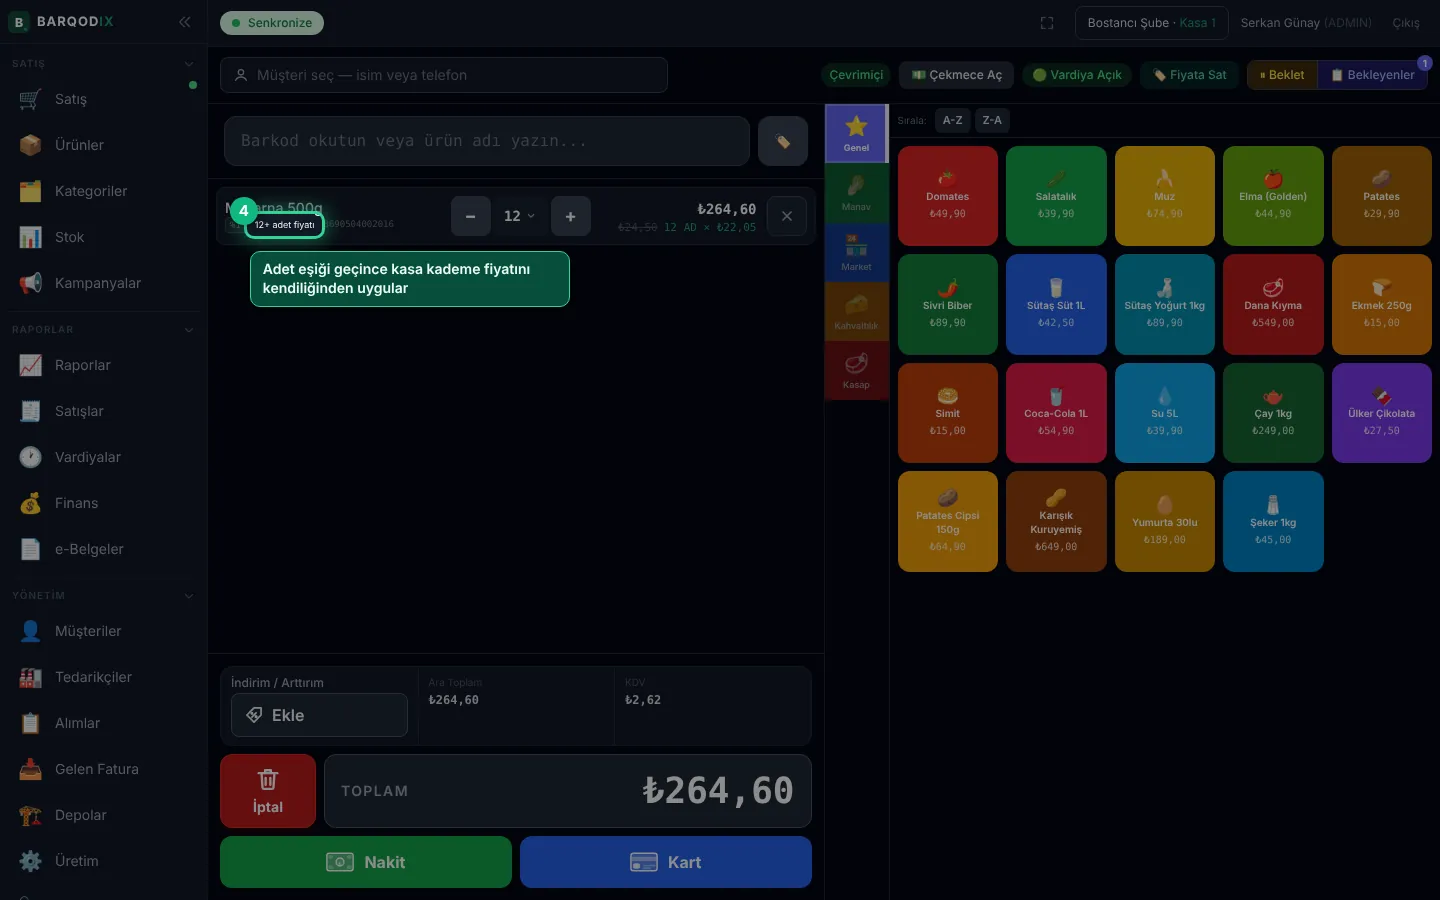Pay with Kart
The width and height of the screenshot is (1440, 900).
(666, 862)
